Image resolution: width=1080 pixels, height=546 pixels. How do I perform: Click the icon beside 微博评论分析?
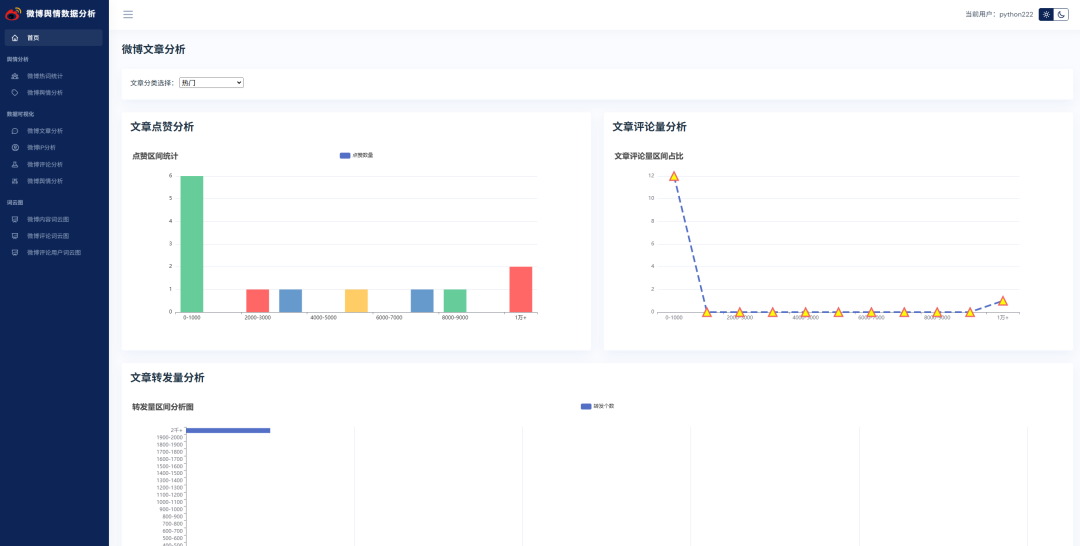(15, 165)
